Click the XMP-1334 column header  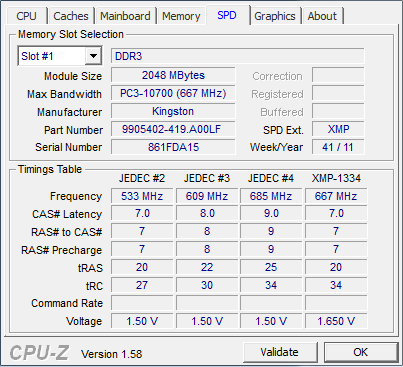click(x=336, y=178)
